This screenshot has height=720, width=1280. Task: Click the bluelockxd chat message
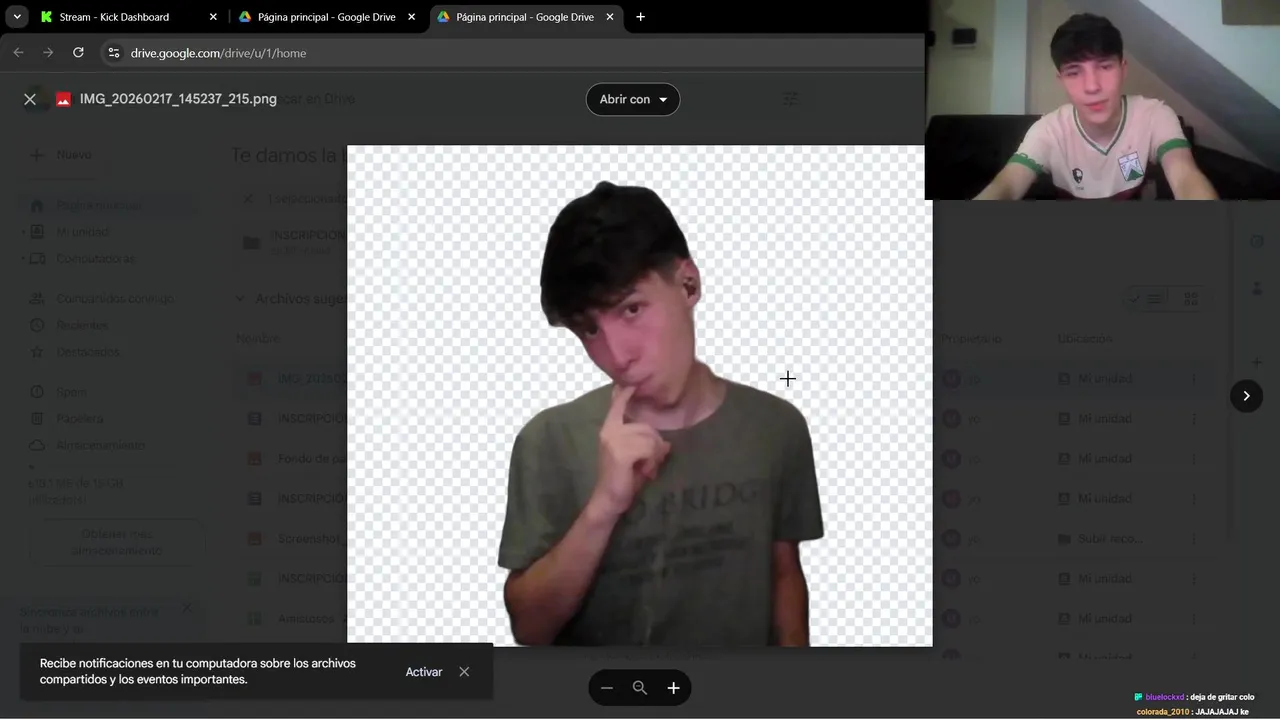coord(1194,697)
